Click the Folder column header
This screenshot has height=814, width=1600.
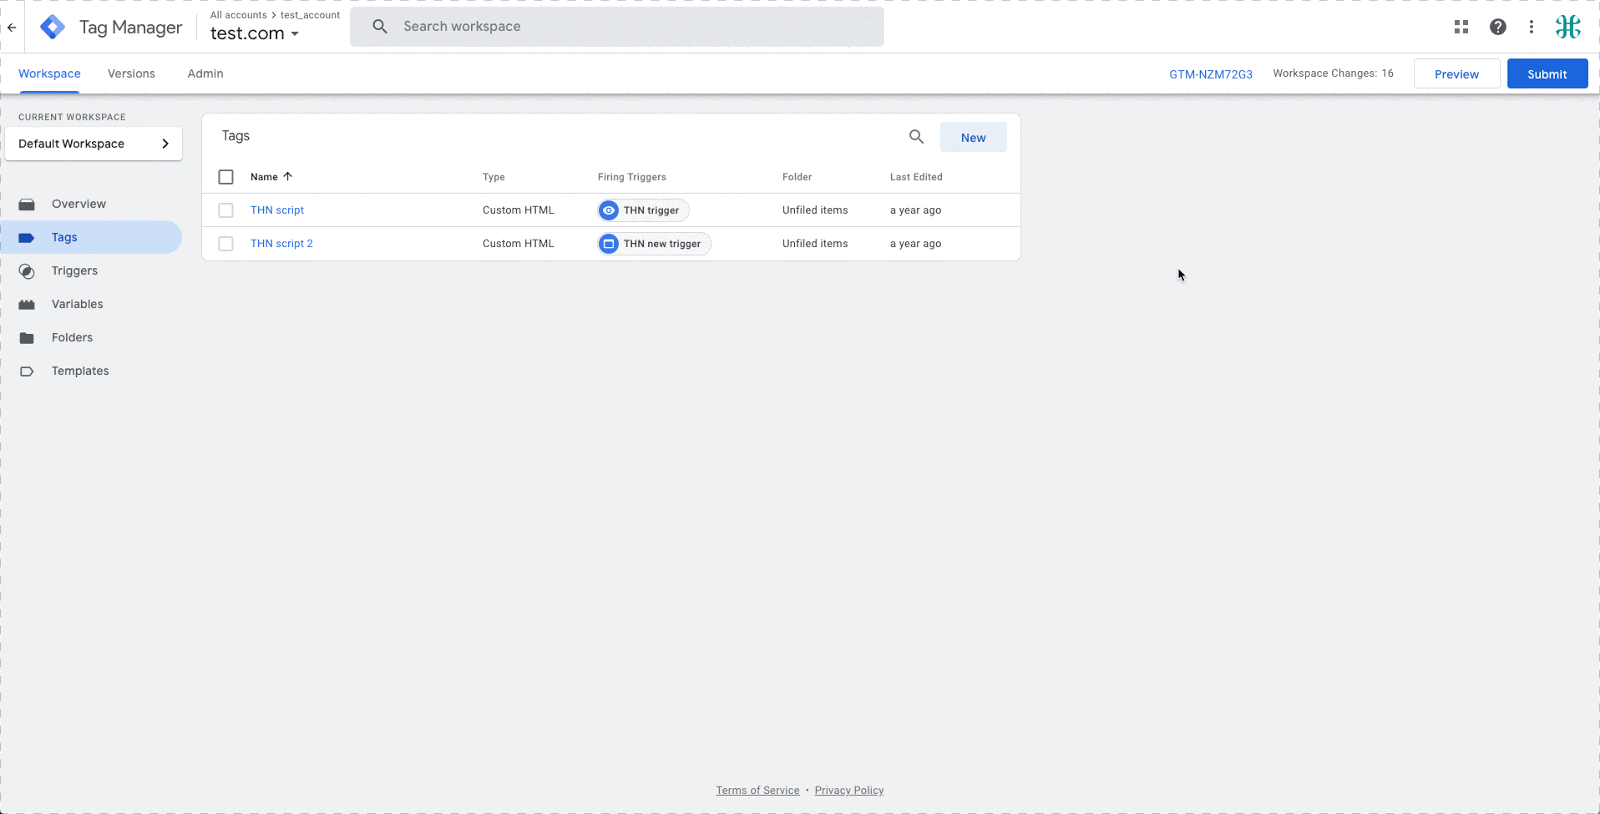coord(797,177)
